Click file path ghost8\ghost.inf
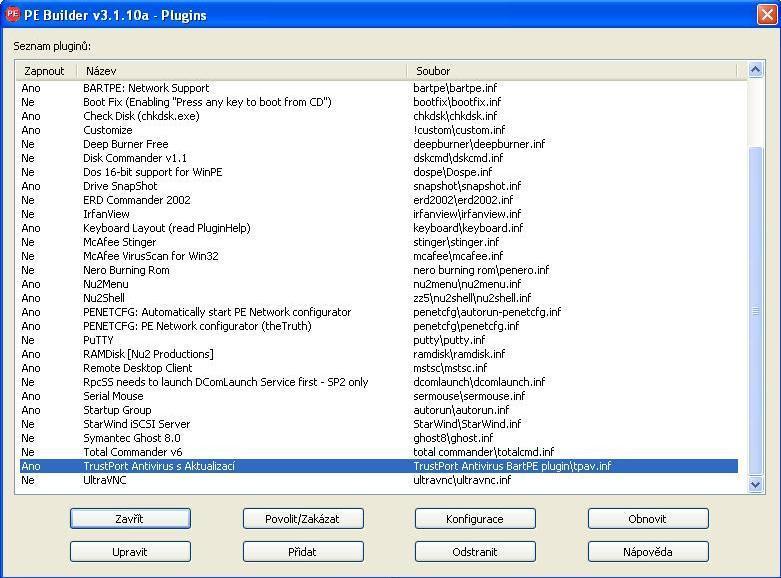This screenshot has width=781, height=578. [x=453, y=438]
